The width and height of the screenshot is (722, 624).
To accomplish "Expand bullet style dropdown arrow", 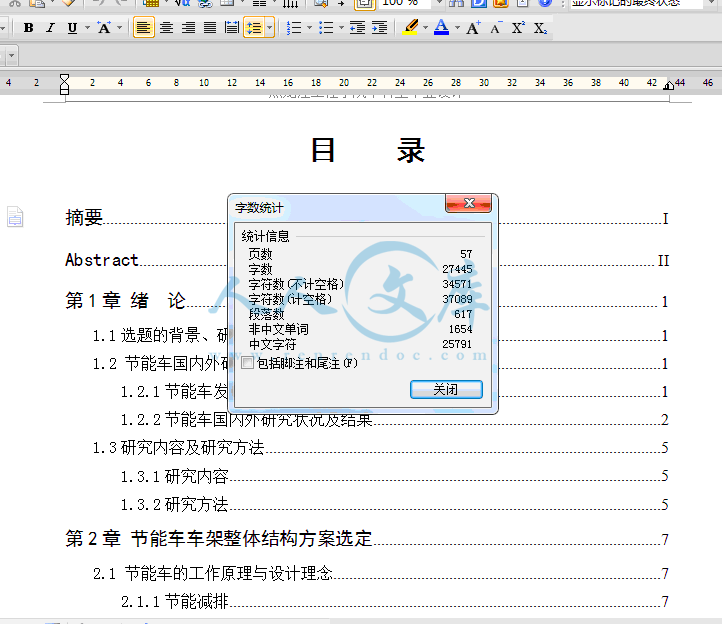I will tap(341, 28).
